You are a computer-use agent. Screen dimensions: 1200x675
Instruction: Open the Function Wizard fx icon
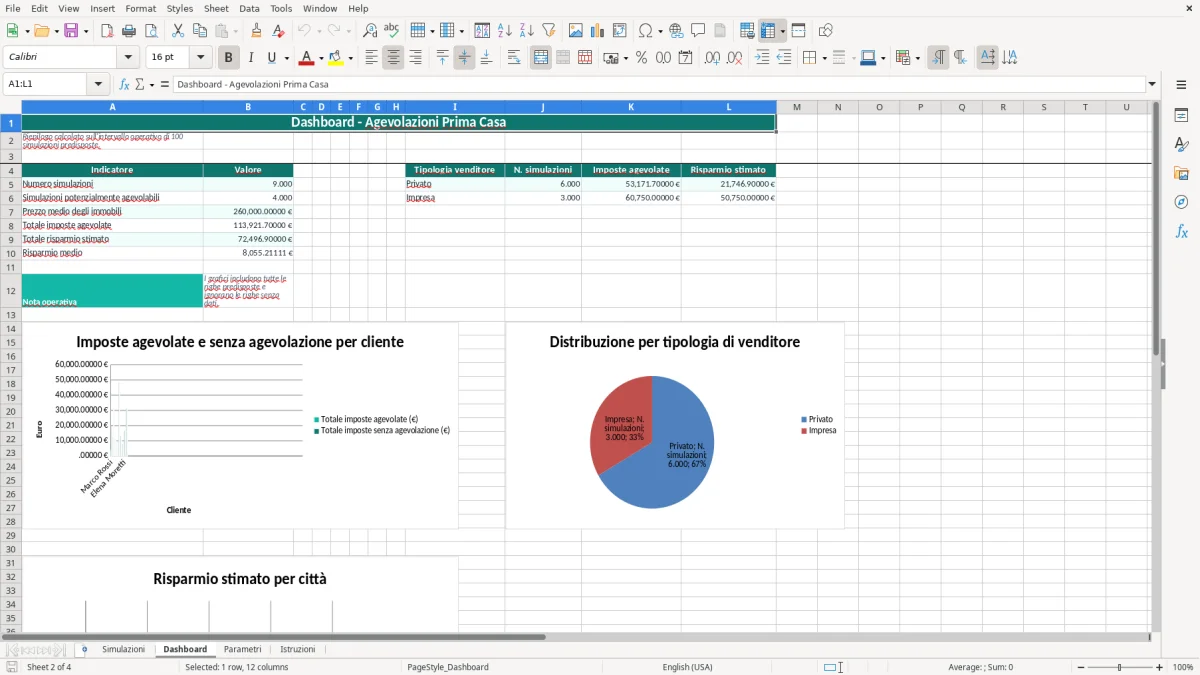tap(125, 85)
